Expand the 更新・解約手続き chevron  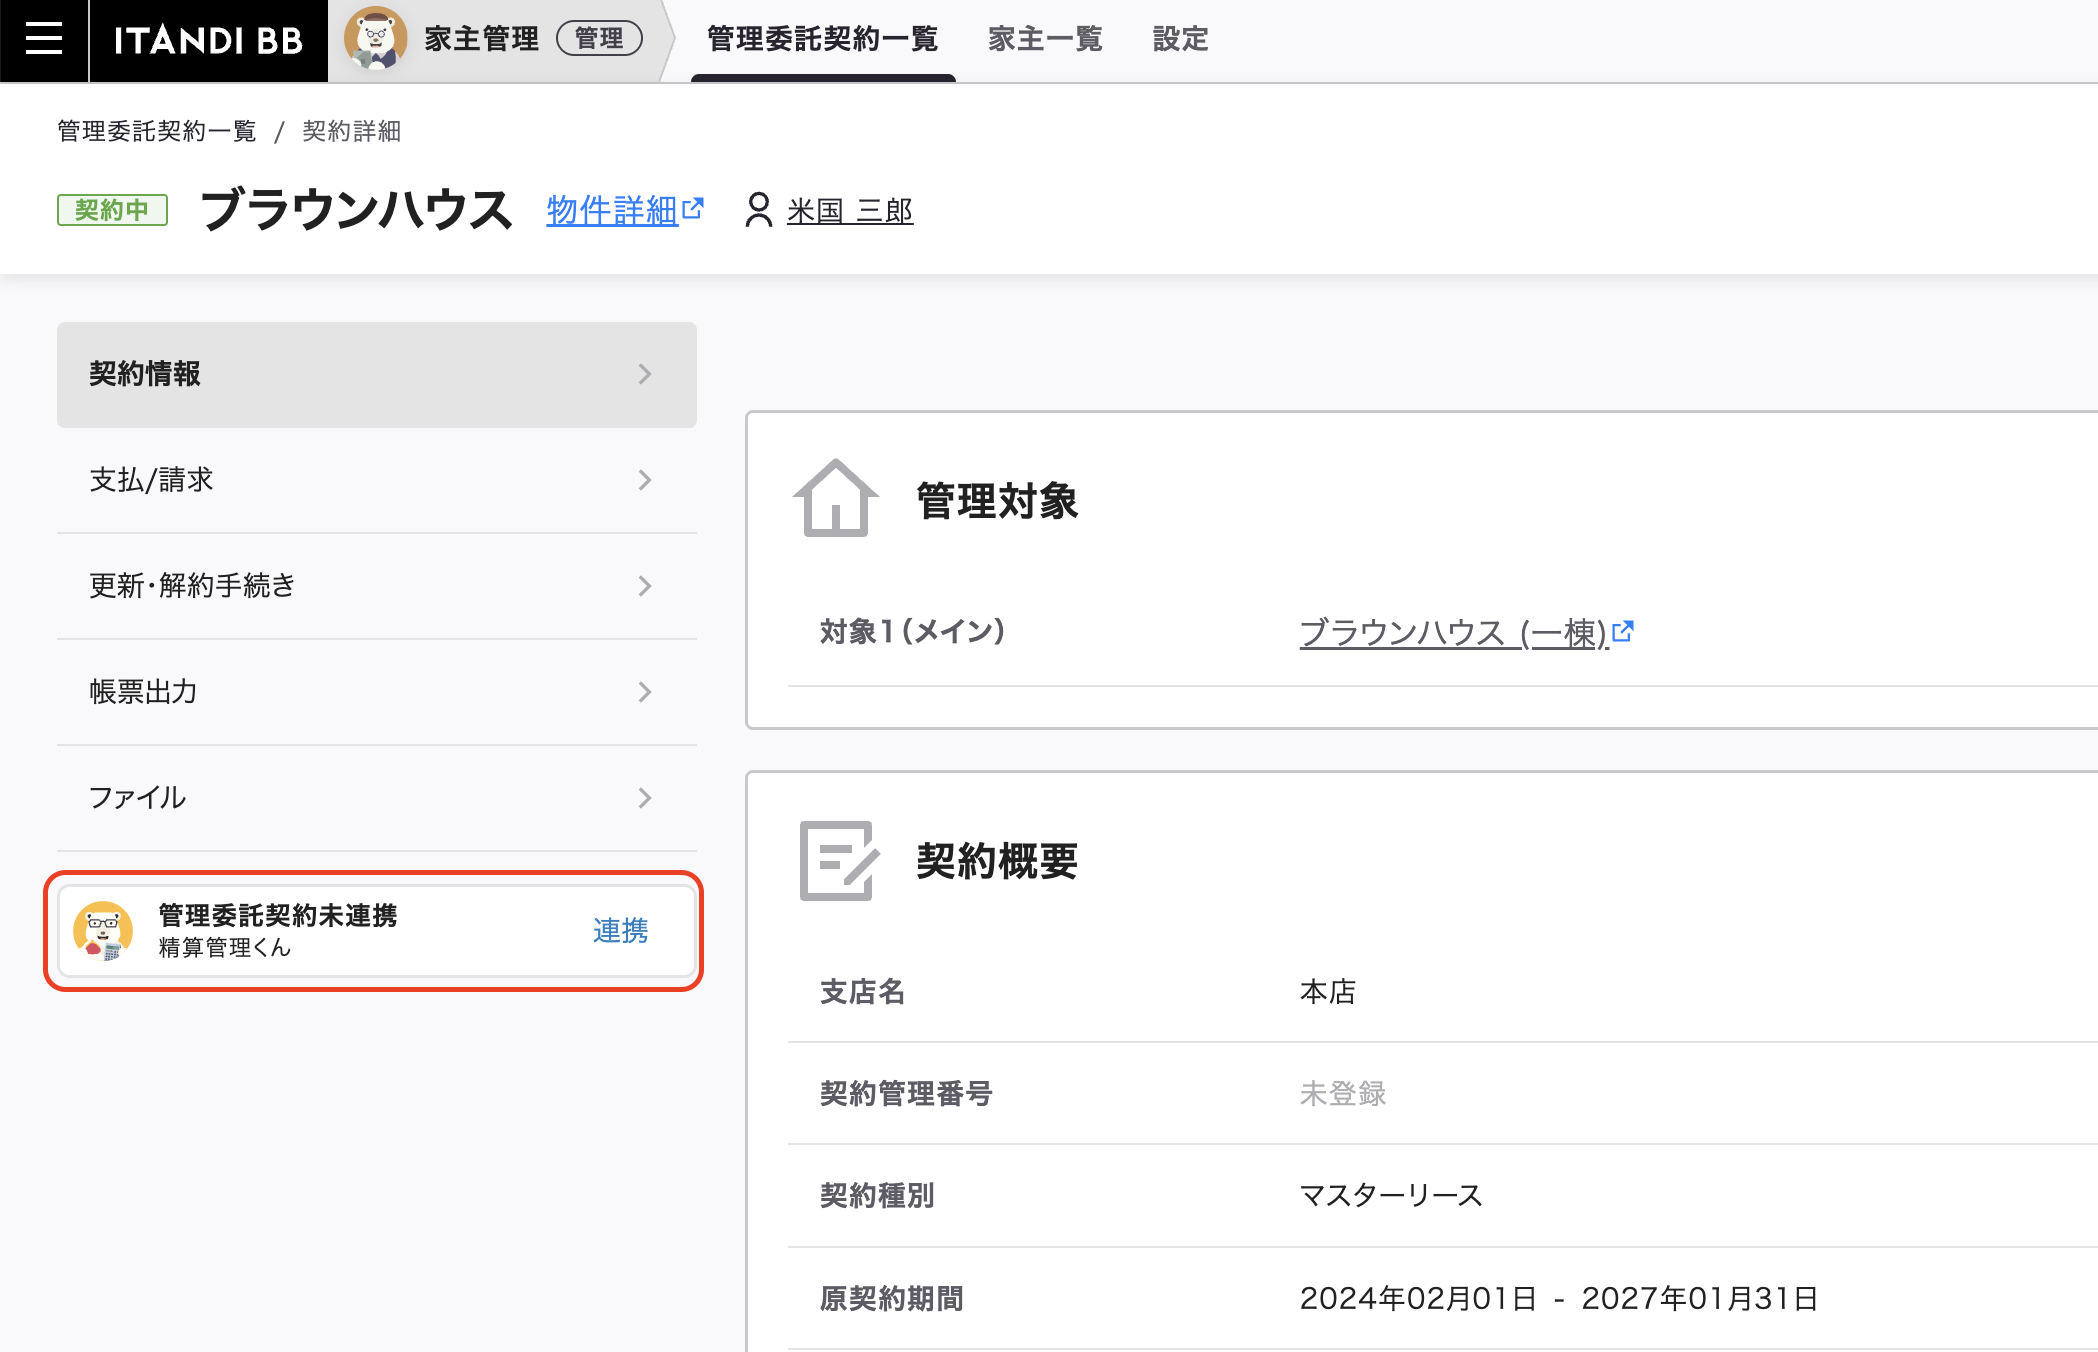point(645,586)
